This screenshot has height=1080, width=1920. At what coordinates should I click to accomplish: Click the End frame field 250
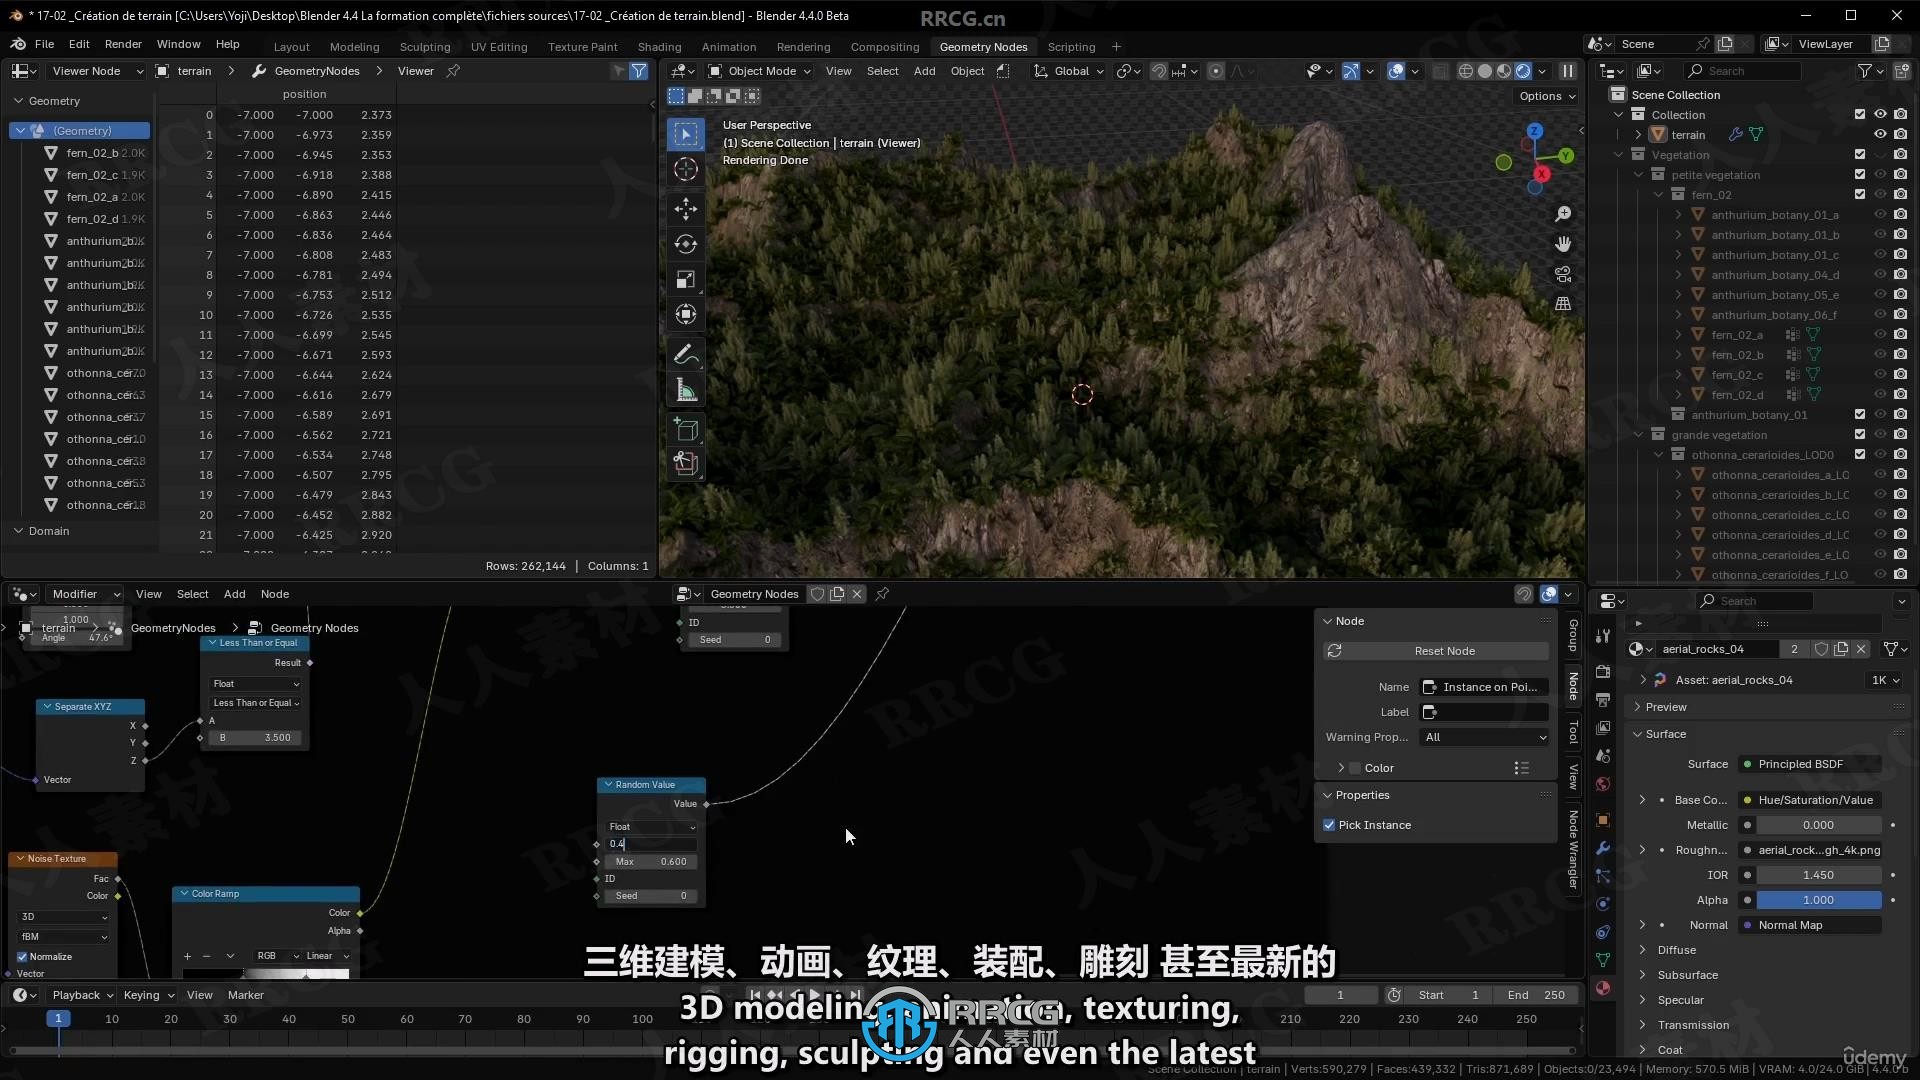1536,995
